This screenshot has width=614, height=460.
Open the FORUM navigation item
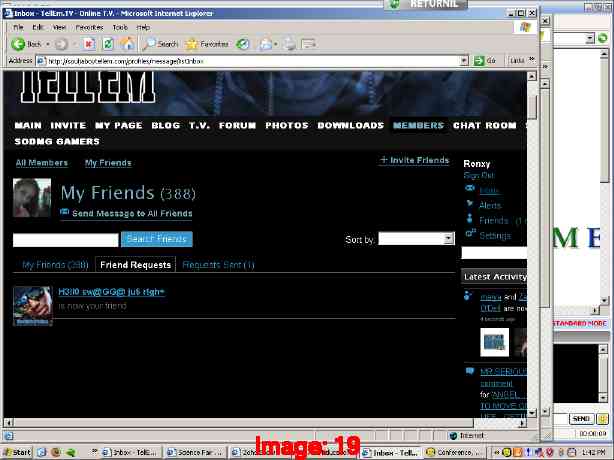coord(237,125)
